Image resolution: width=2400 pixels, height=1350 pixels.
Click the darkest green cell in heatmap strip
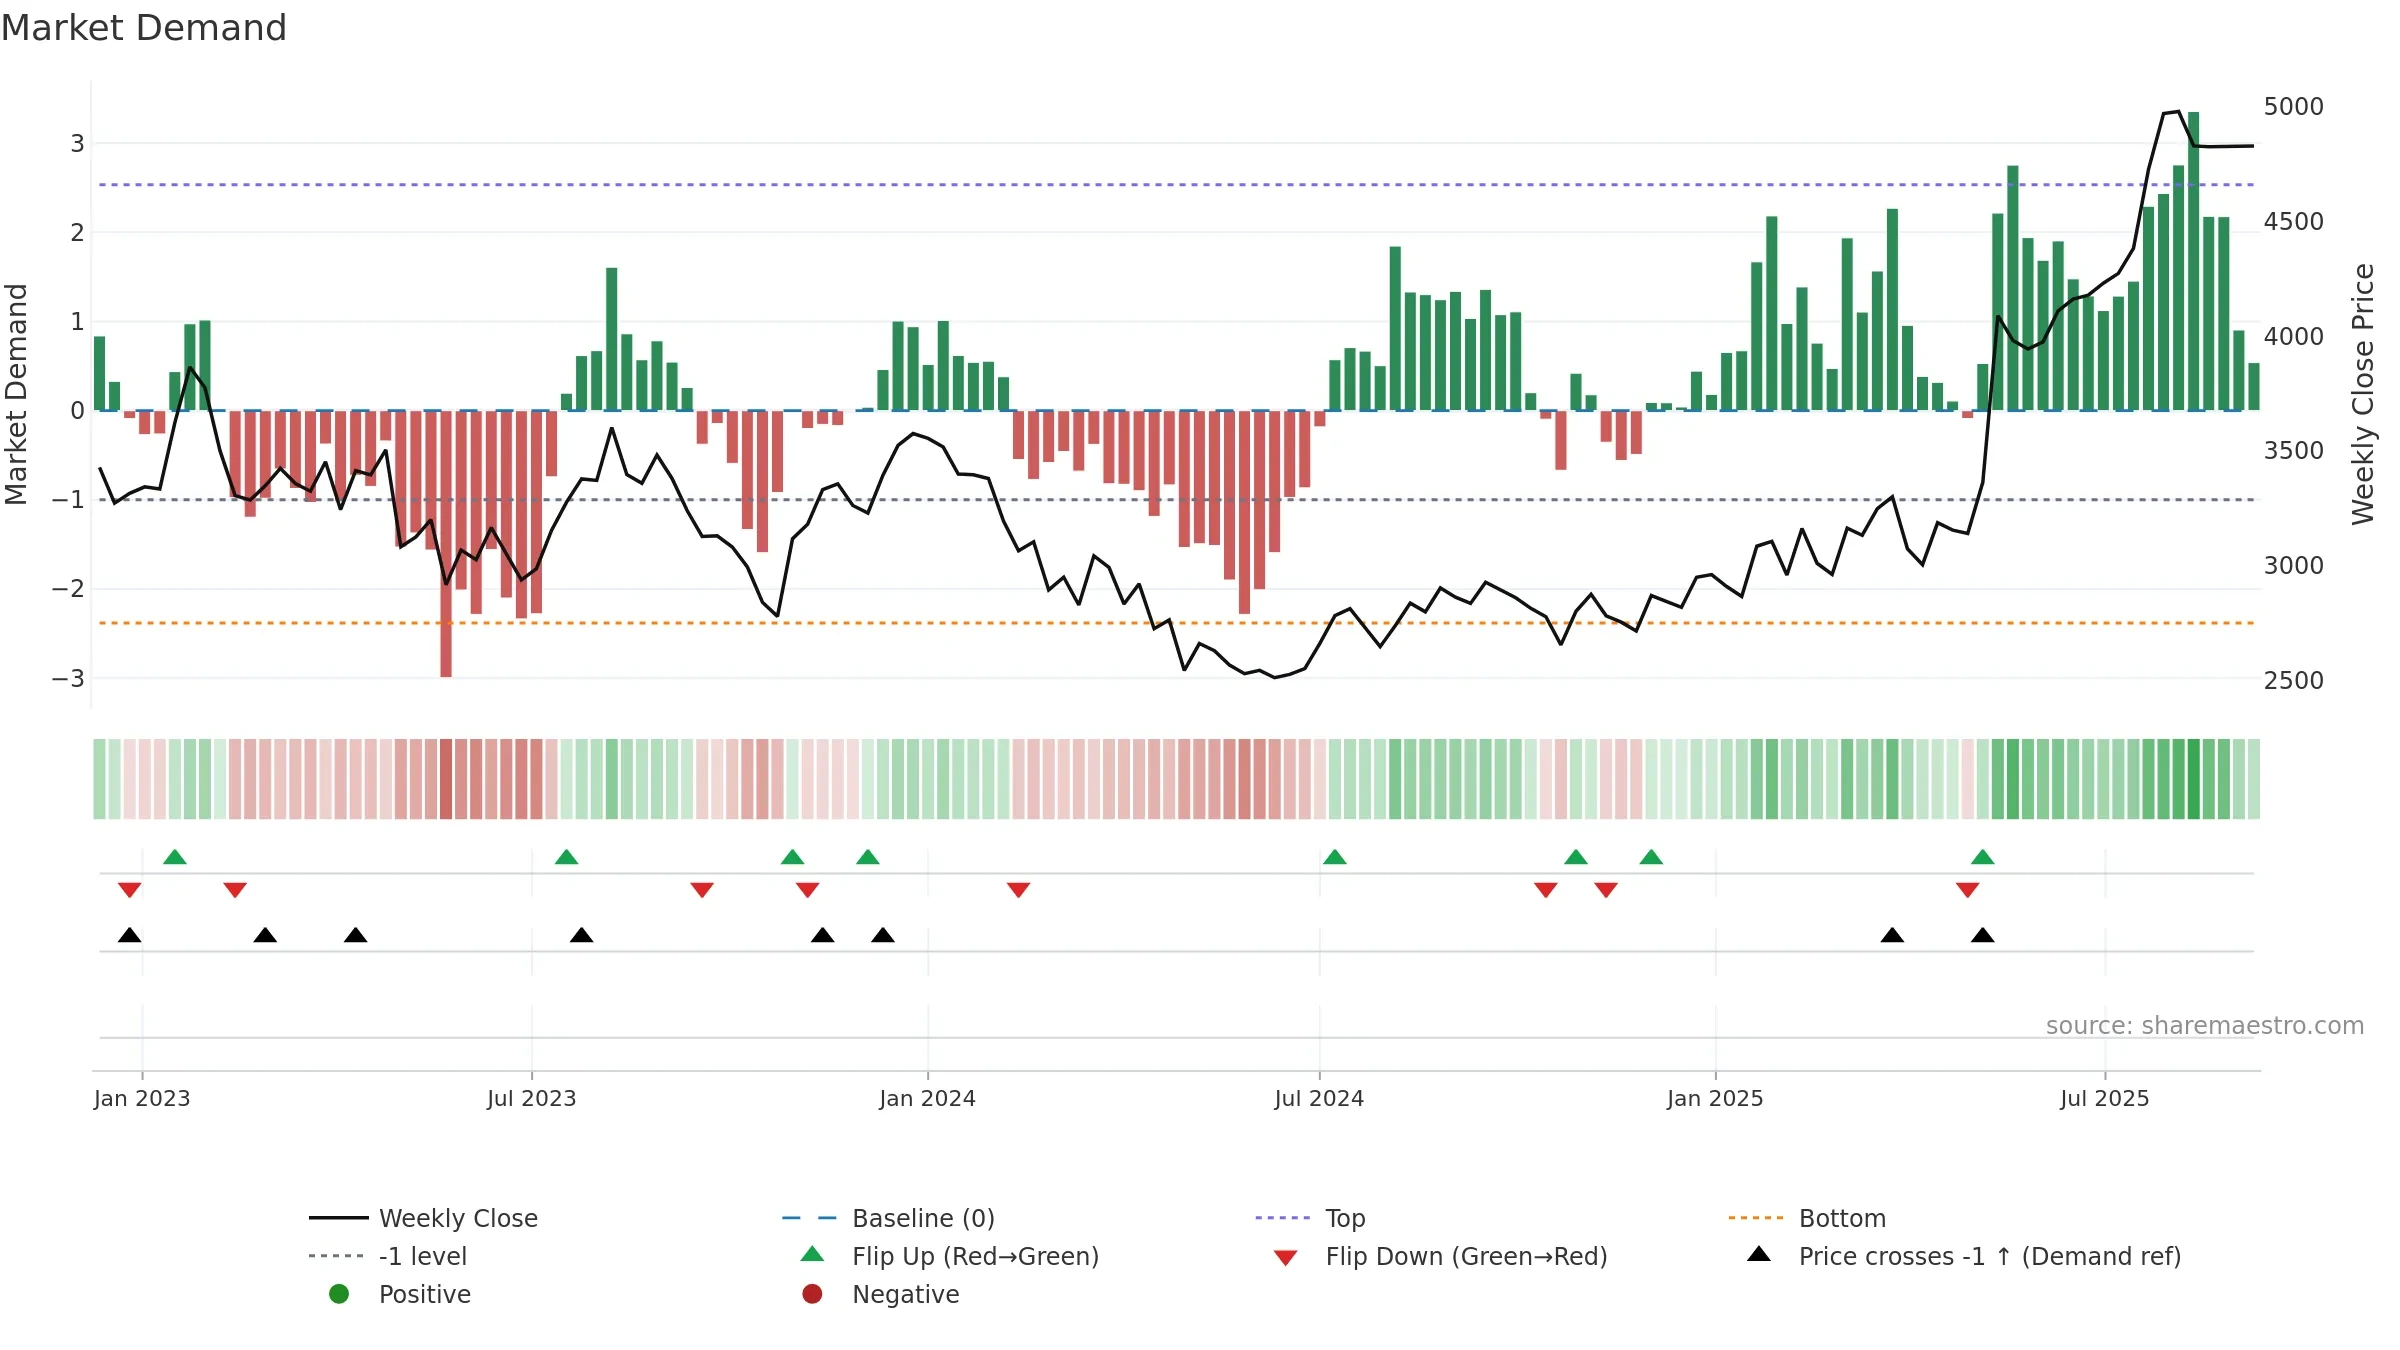point(2194,779)
